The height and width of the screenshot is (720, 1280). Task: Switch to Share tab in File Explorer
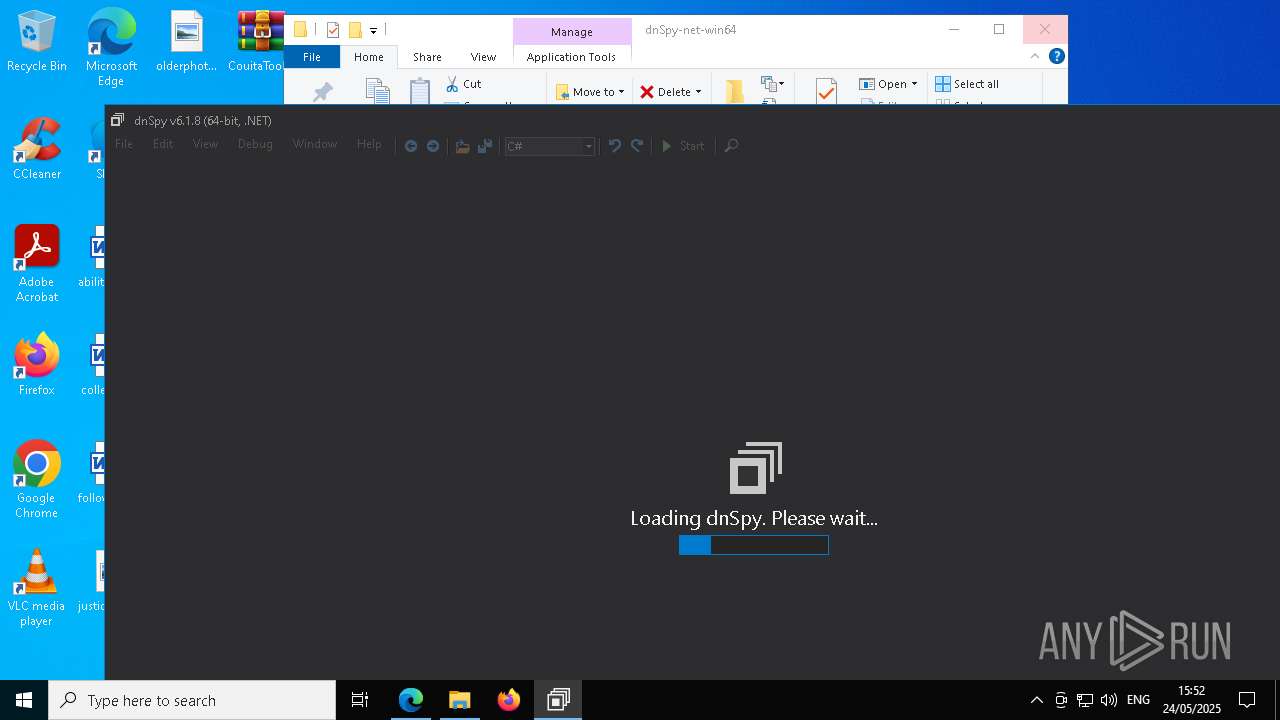(427, 57)
